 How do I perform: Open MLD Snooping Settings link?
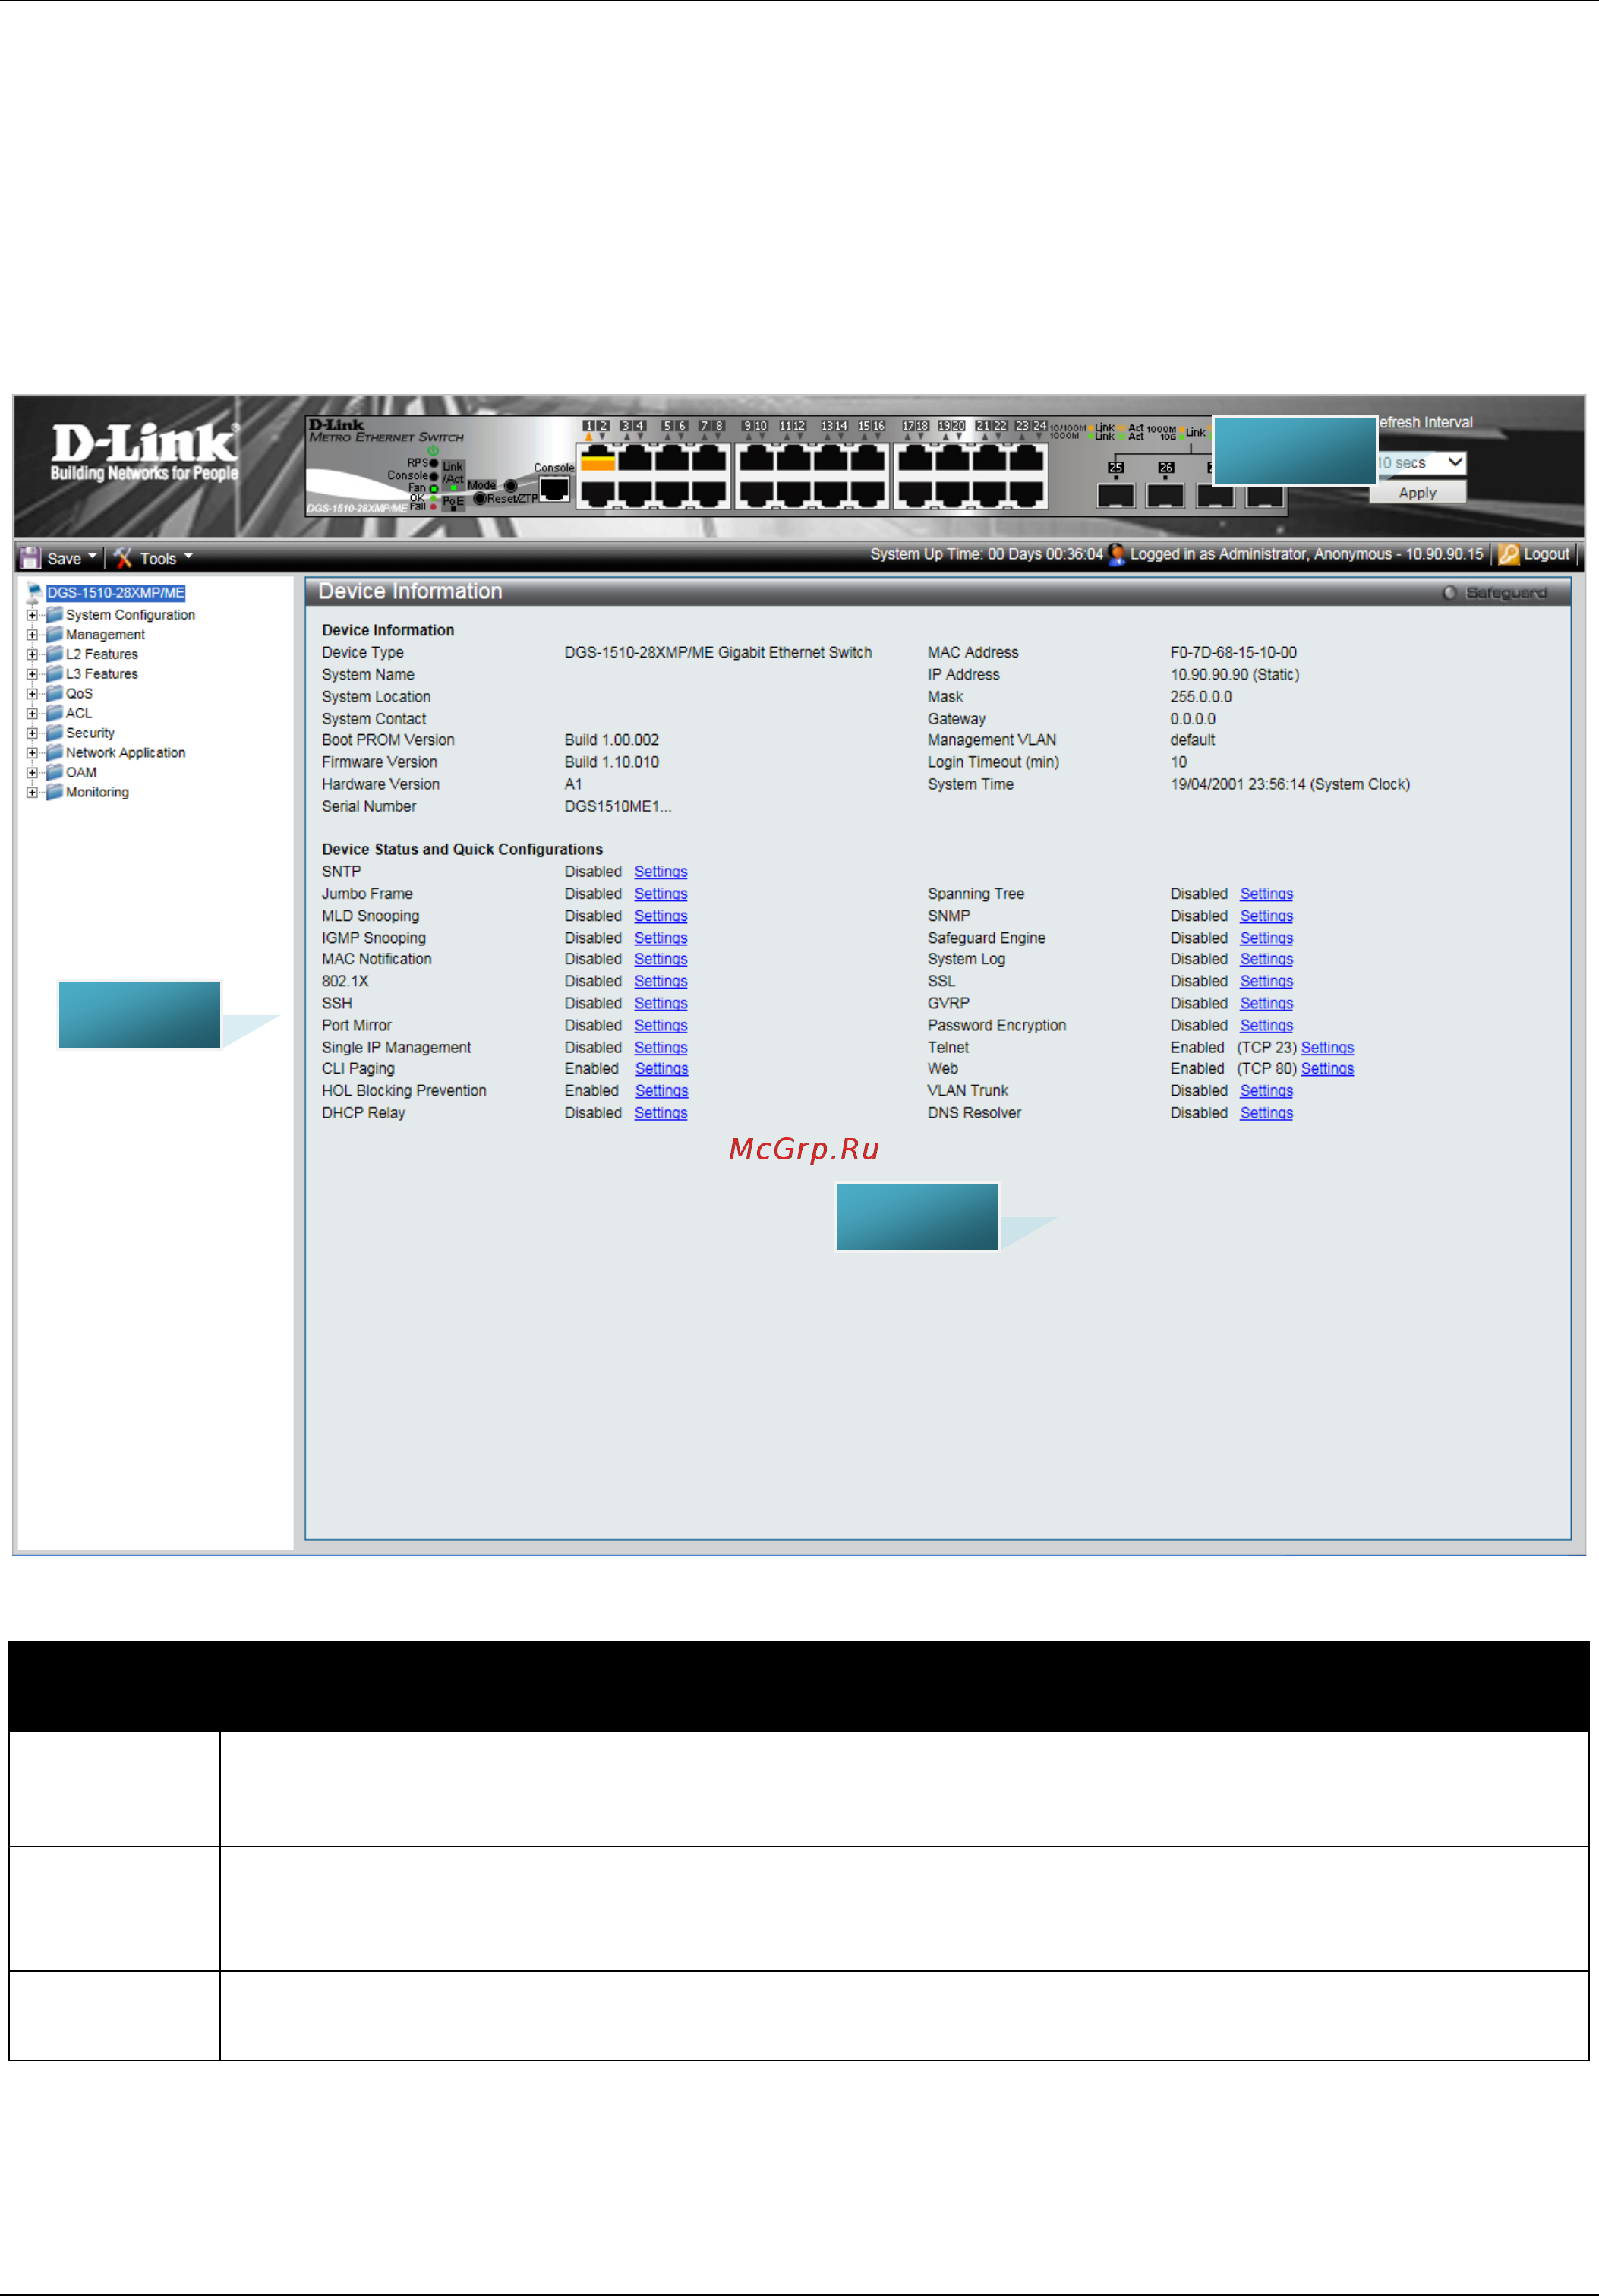coord(660,916)
